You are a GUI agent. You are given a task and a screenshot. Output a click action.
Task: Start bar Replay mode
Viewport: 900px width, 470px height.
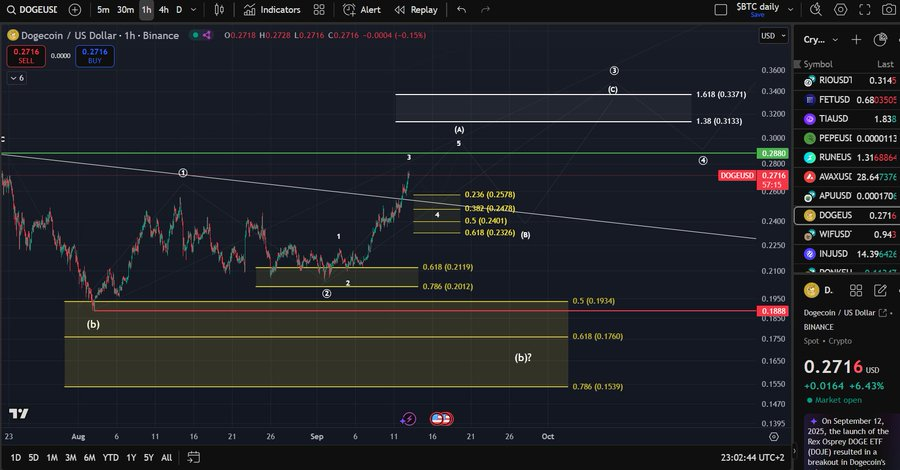416,10
